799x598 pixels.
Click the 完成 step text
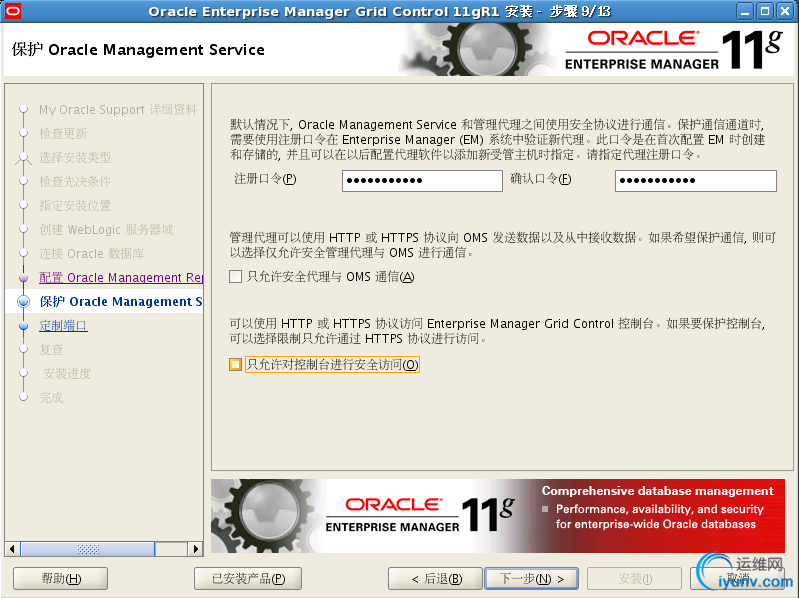click(x=51, y=397)
